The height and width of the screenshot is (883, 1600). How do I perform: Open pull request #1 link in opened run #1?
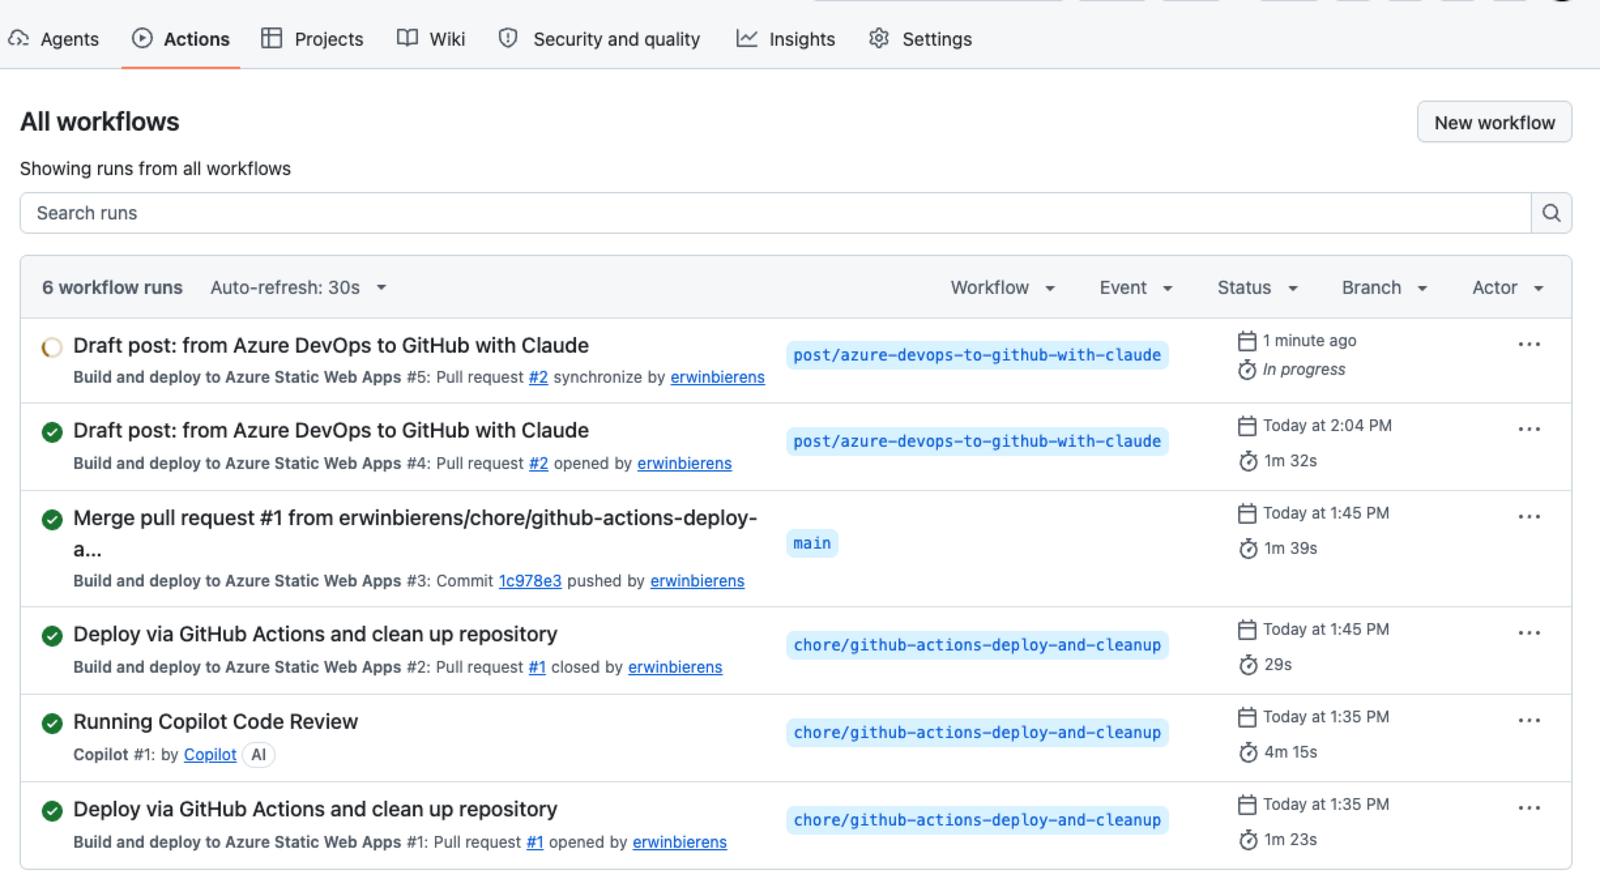[535, 842]
